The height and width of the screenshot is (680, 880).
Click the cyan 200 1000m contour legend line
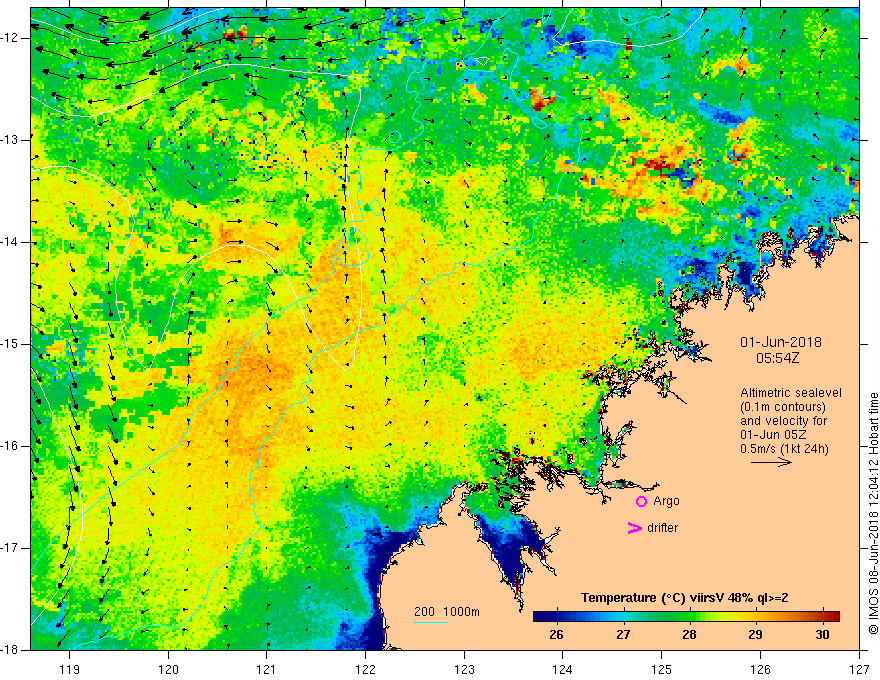click(x=431, y=622)
